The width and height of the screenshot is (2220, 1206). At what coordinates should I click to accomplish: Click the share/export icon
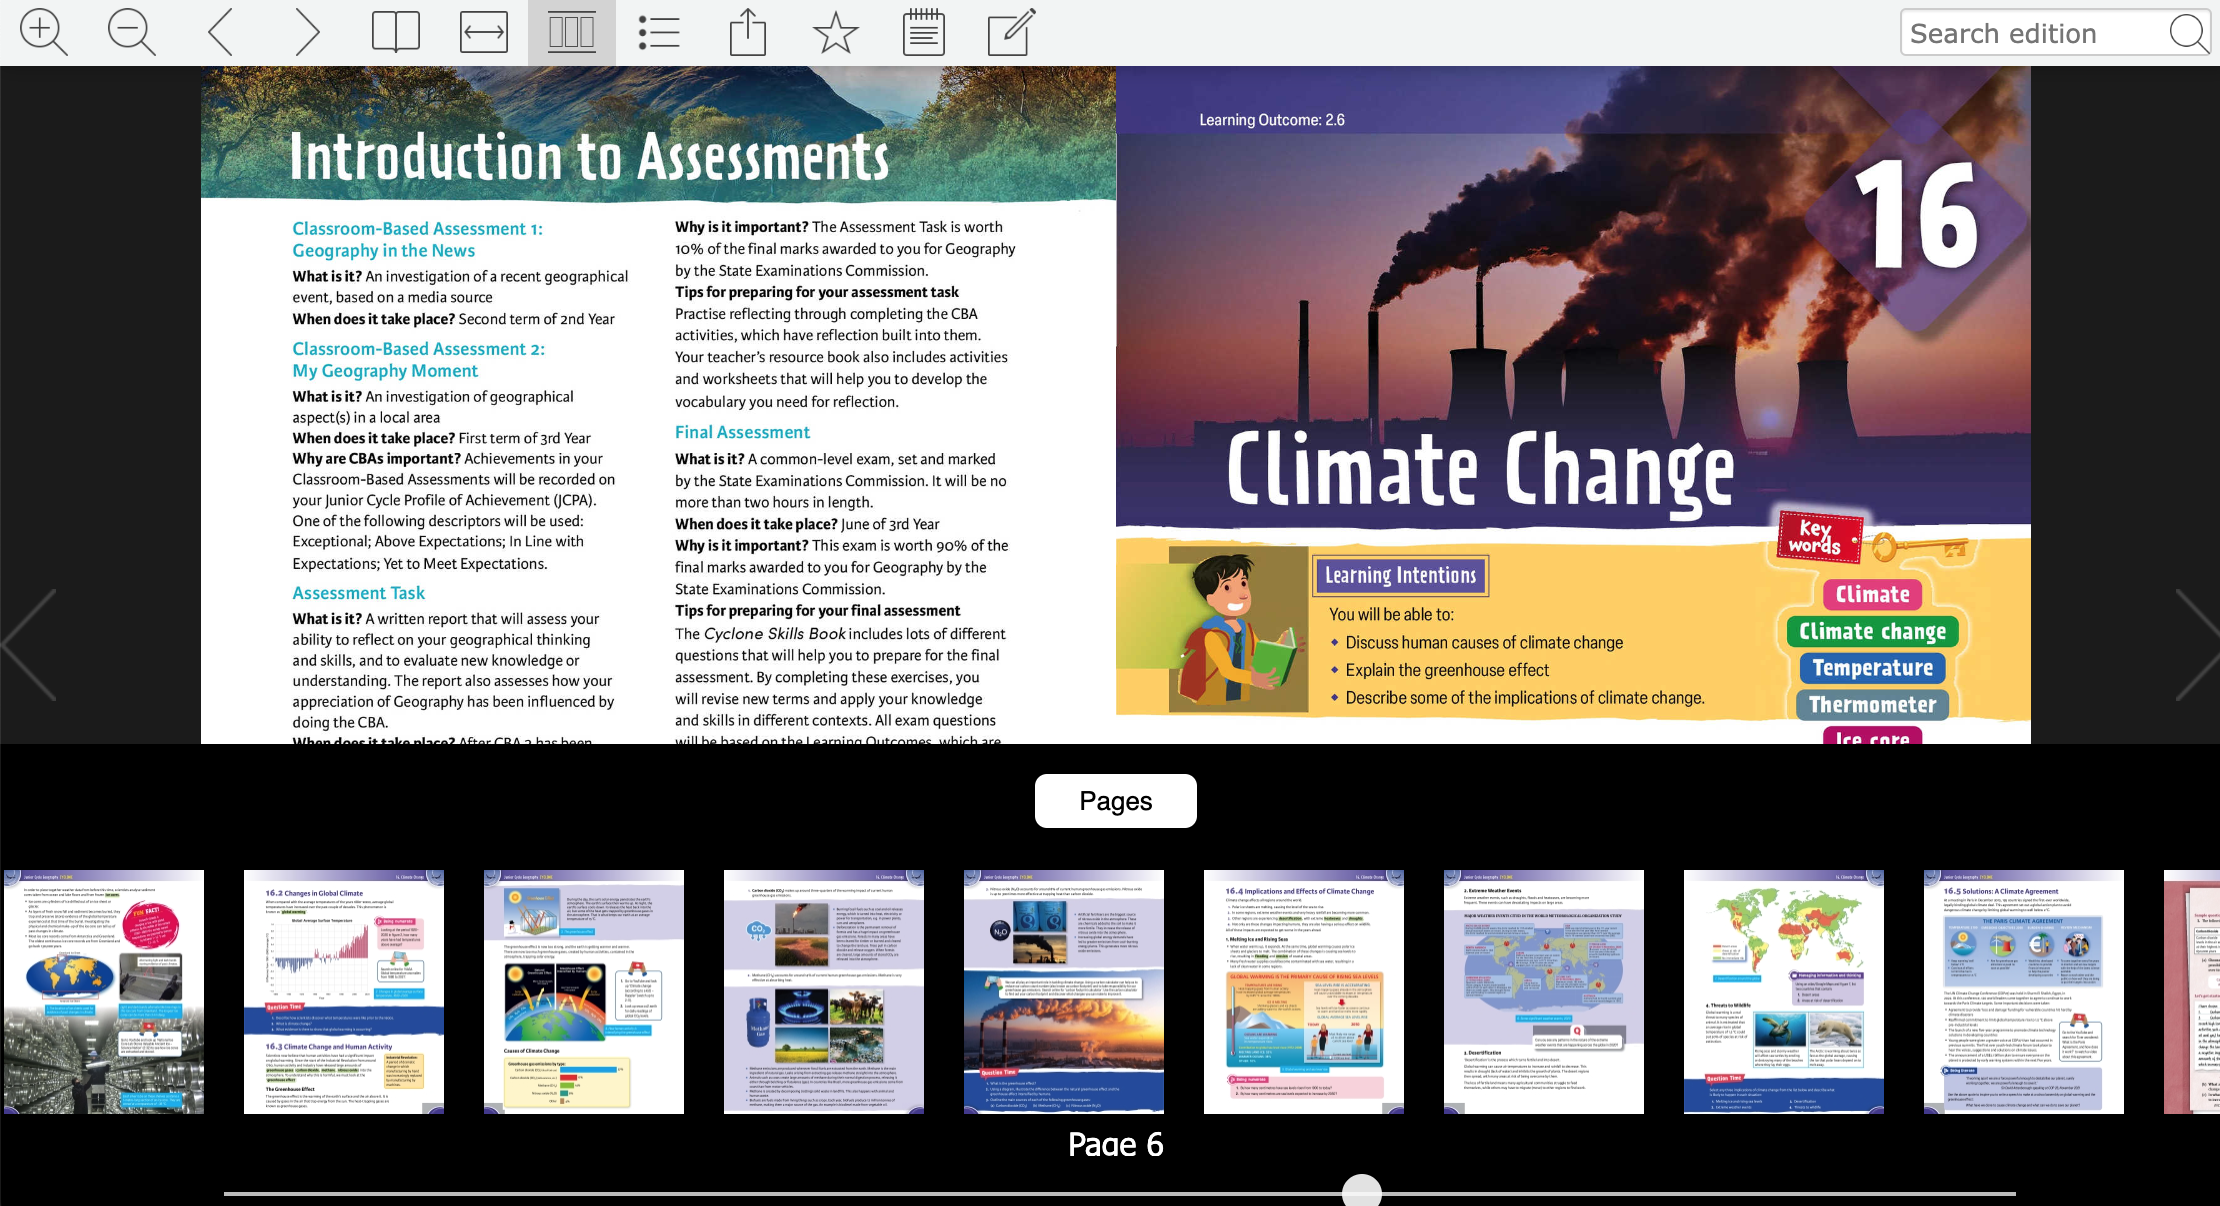[x=748, y=33]
